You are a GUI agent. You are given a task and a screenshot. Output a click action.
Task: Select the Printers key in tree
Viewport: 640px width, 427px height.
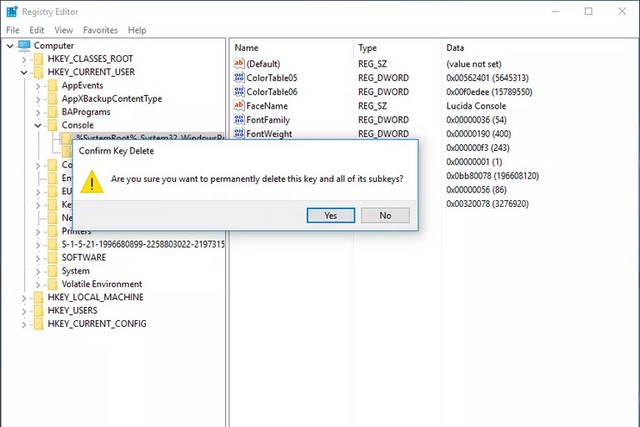click(x=76, y=231)
